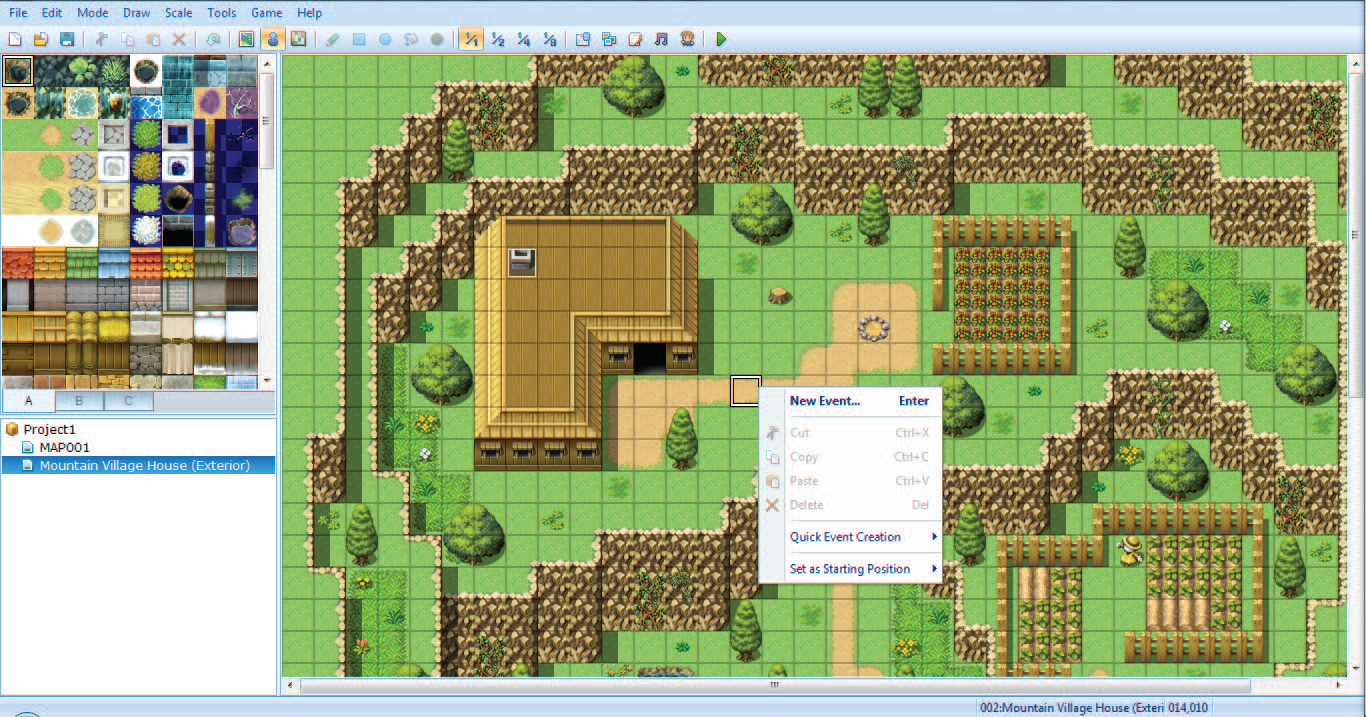Click the map horizontal scrollbar right arrow
The width and height of the screenshot is (1366, 717).
point(1338,686)
